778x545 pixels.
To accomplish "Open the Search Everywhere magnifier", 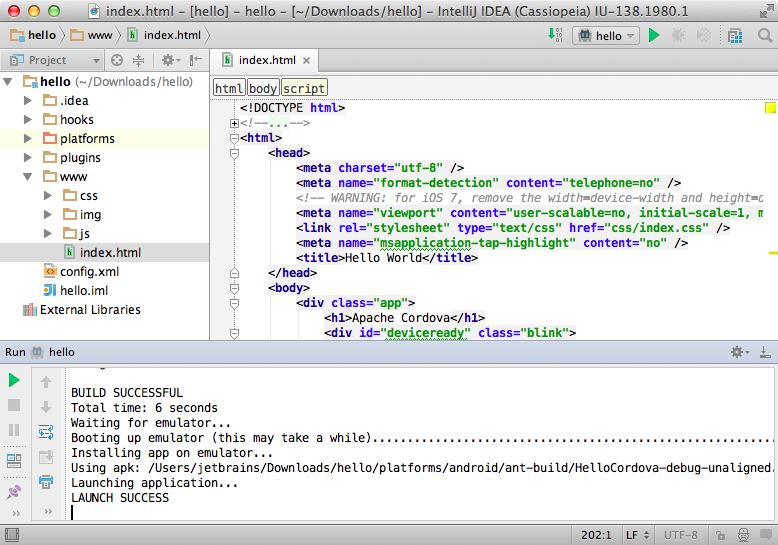I will point(765,35).
